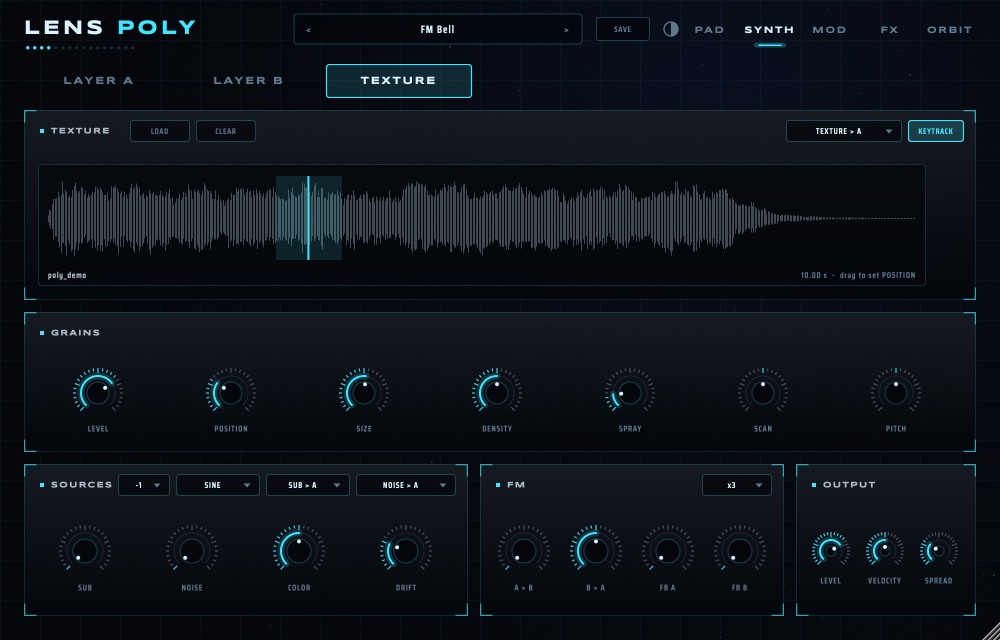Click the FM Bell preset name field
Viewport: 1000px width, 640px height.
(438, 29)
